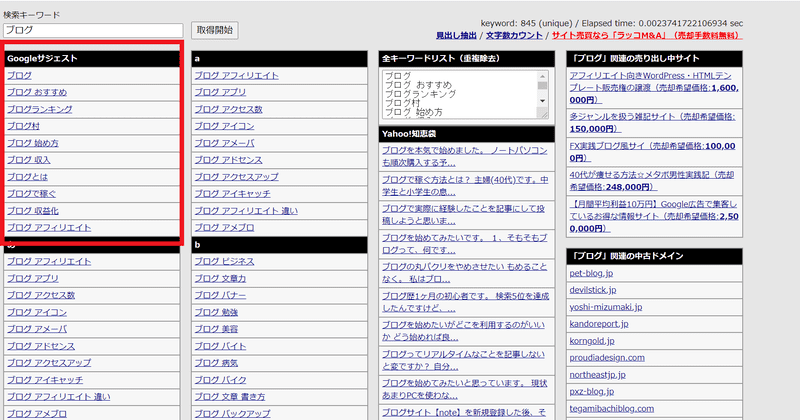Open Yahoo question ブログで実際に経験したこと
Viewport: 800px width, 420px height.
pos(463,215)
